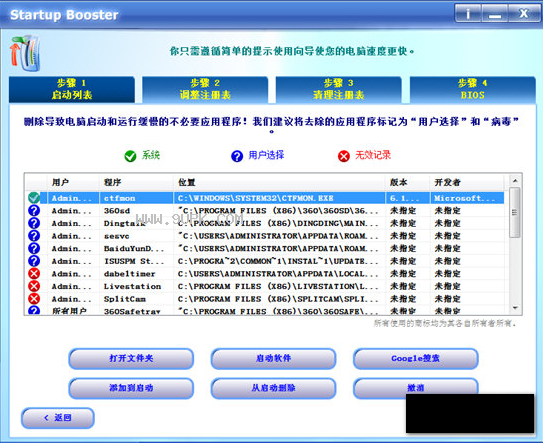Click the question mark icon beside Dingtalk
543x443 pixels.
[34, 223]
